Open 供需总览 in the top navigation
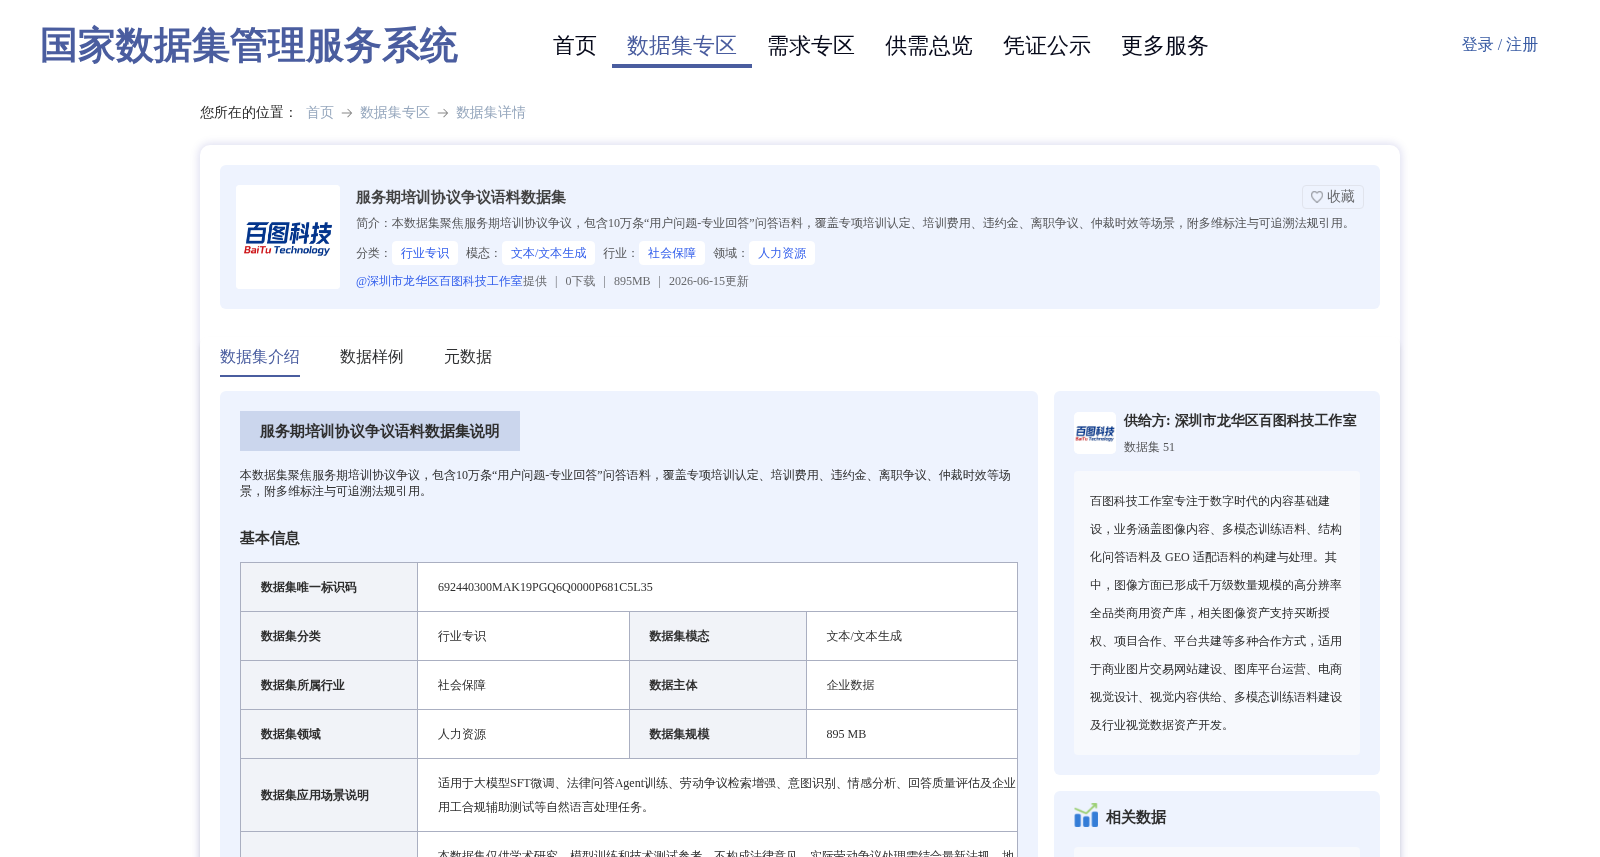1600x857 pixels. [929, 46]
